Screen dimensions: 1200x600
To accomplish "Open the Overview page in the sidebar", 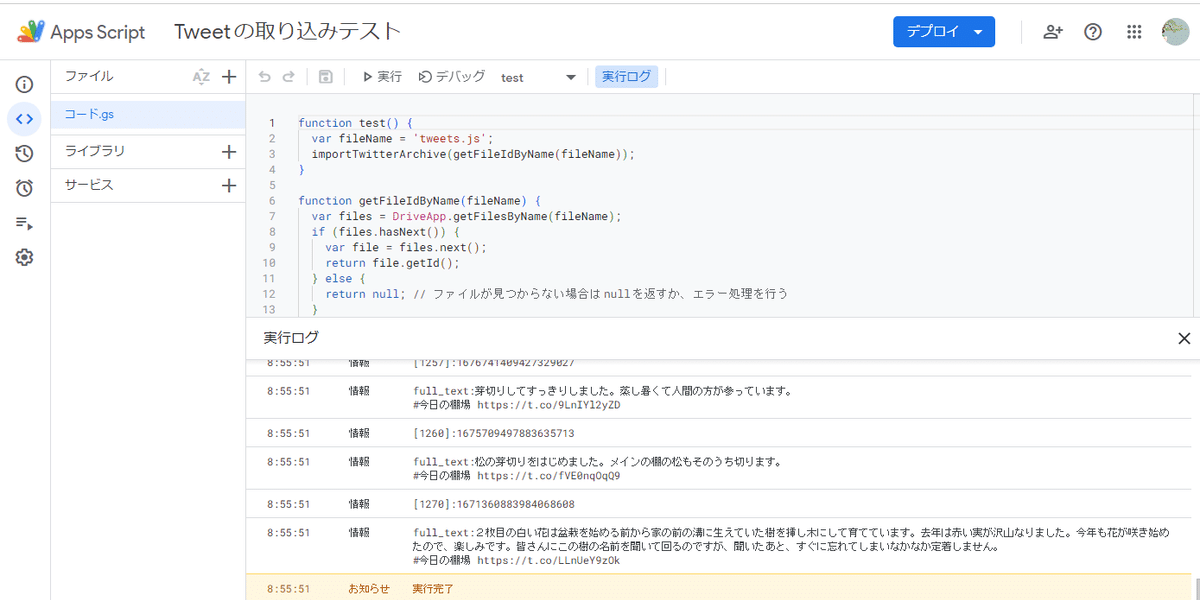I will click(25, 84).
